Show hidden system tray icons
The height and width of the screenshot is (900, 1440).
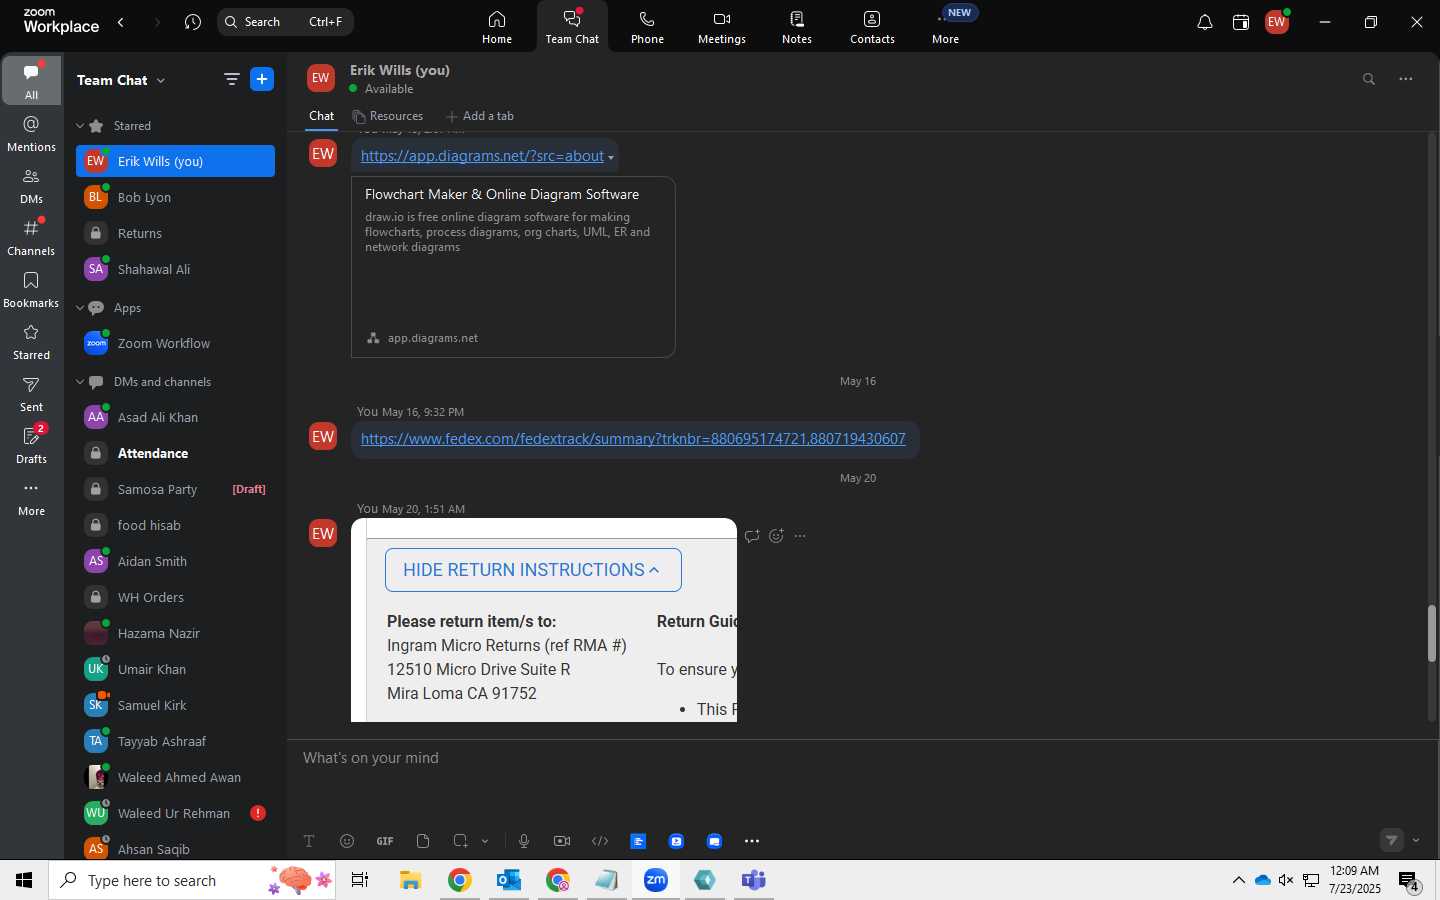(1239, 881)
